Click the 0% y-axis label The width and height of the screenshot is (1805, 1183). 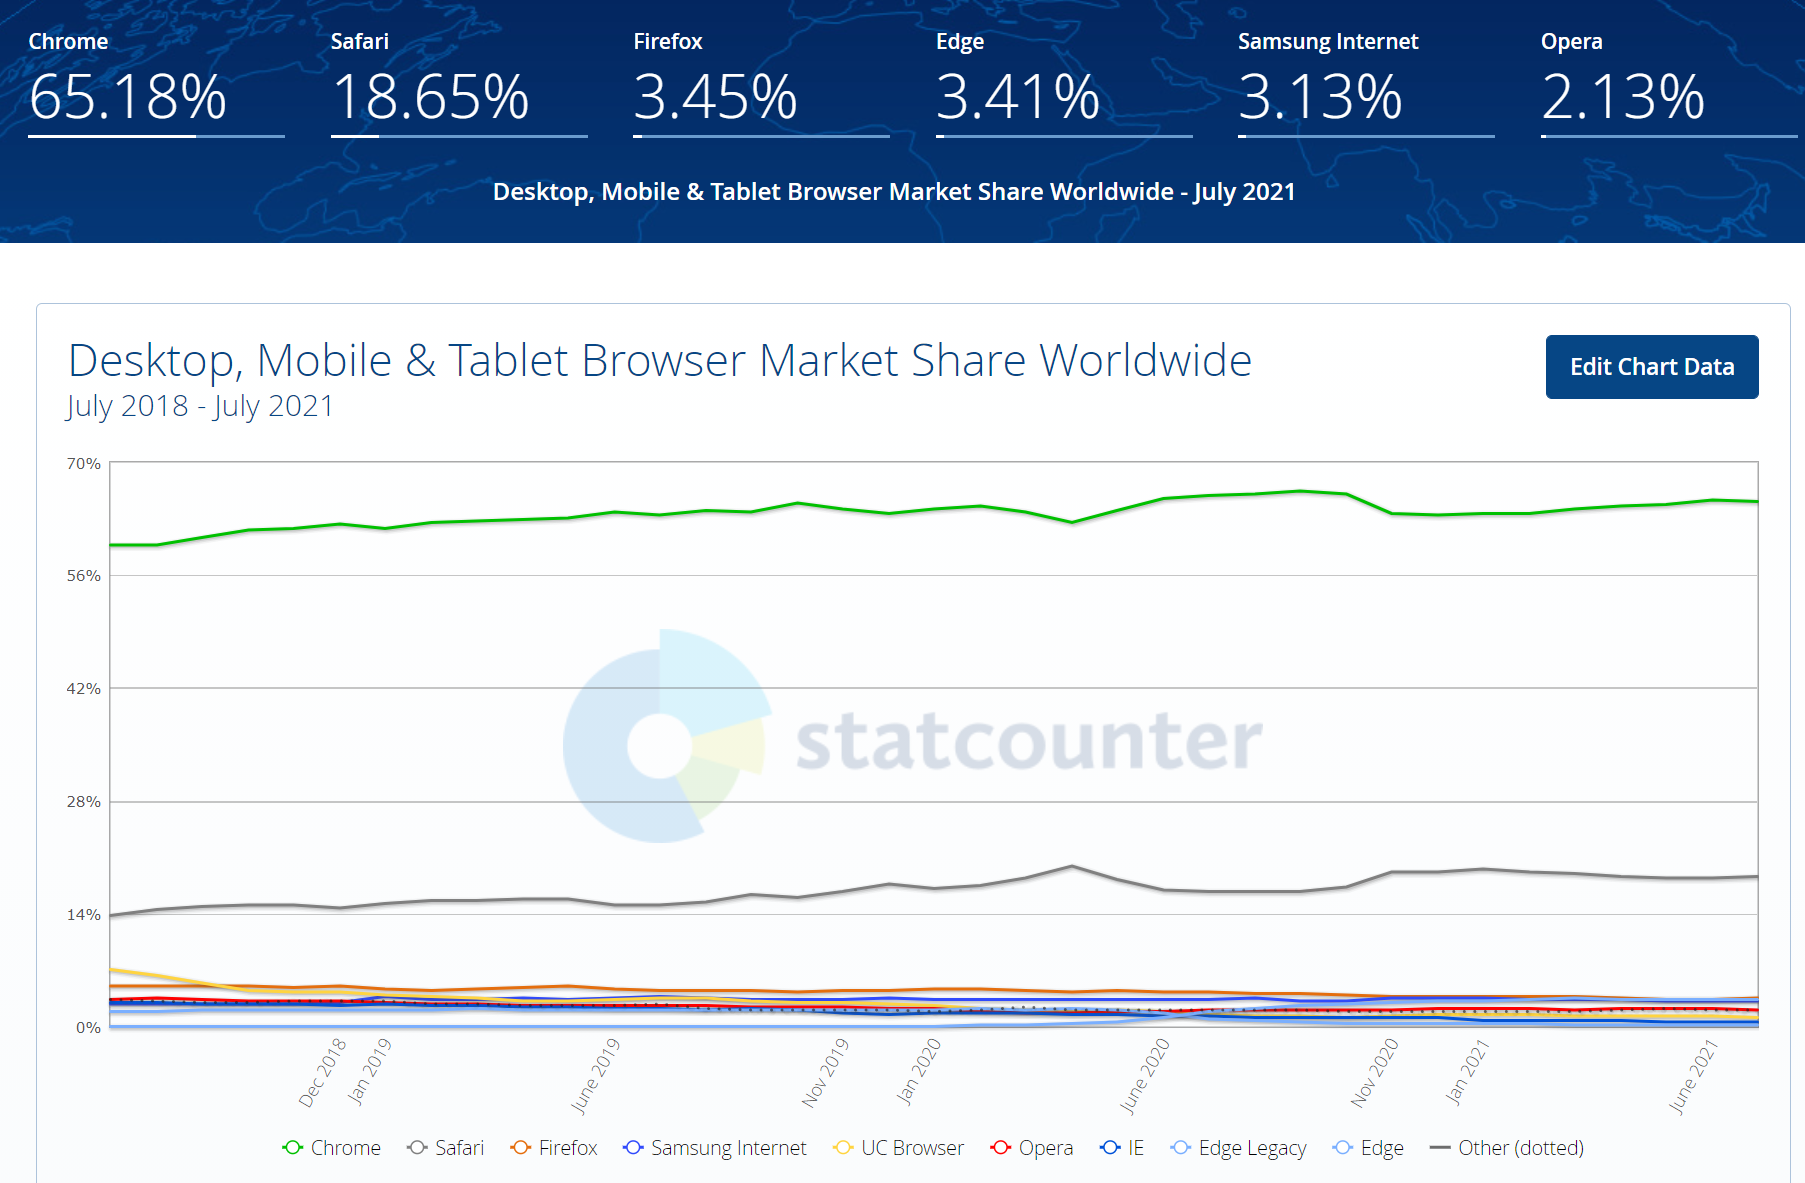(89, 1028)
